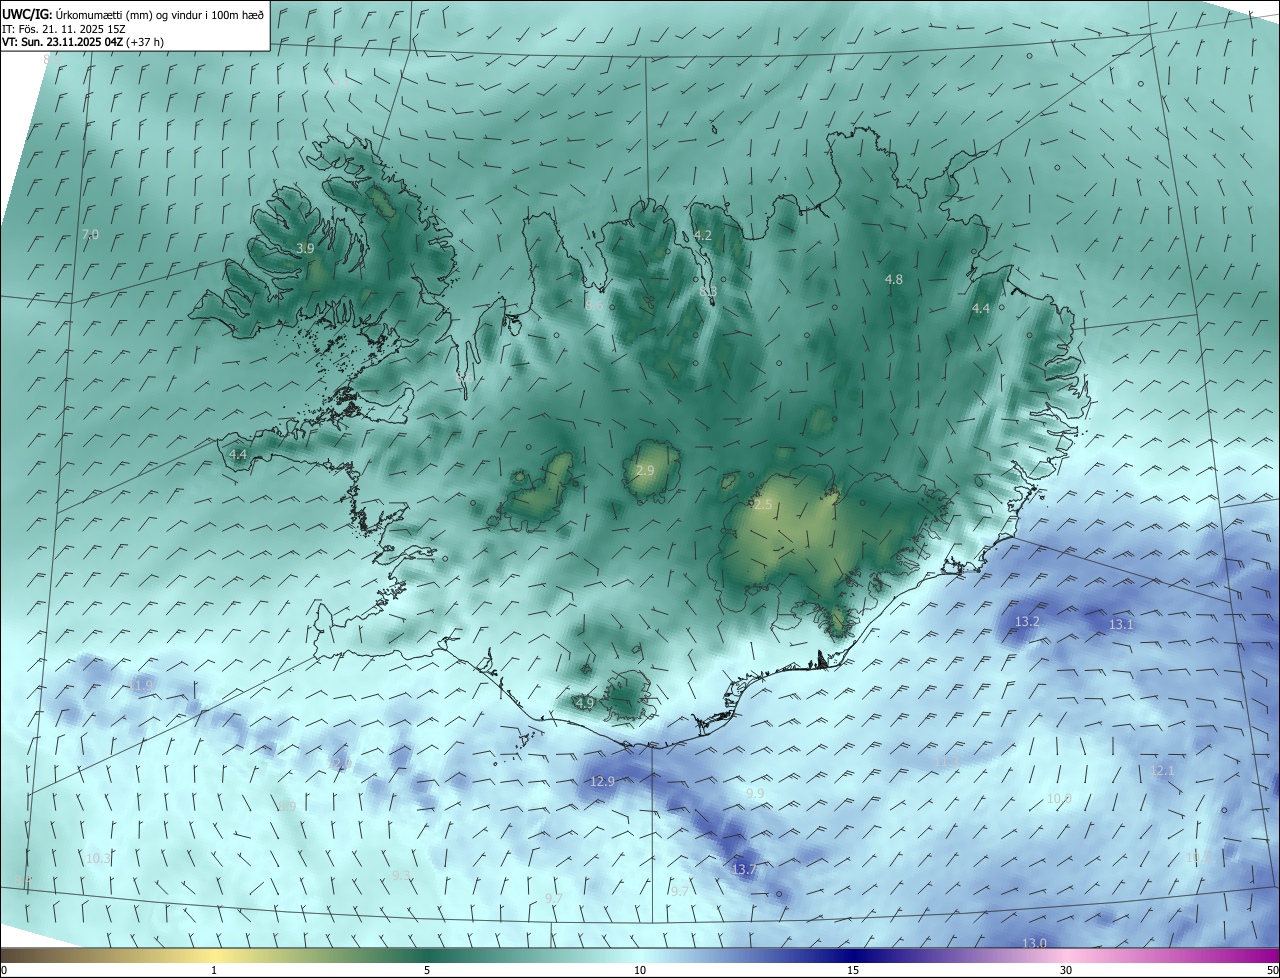Select the yellow colorbar region at 1
Screen dimensions: 1280x978
tap(214, 955)
